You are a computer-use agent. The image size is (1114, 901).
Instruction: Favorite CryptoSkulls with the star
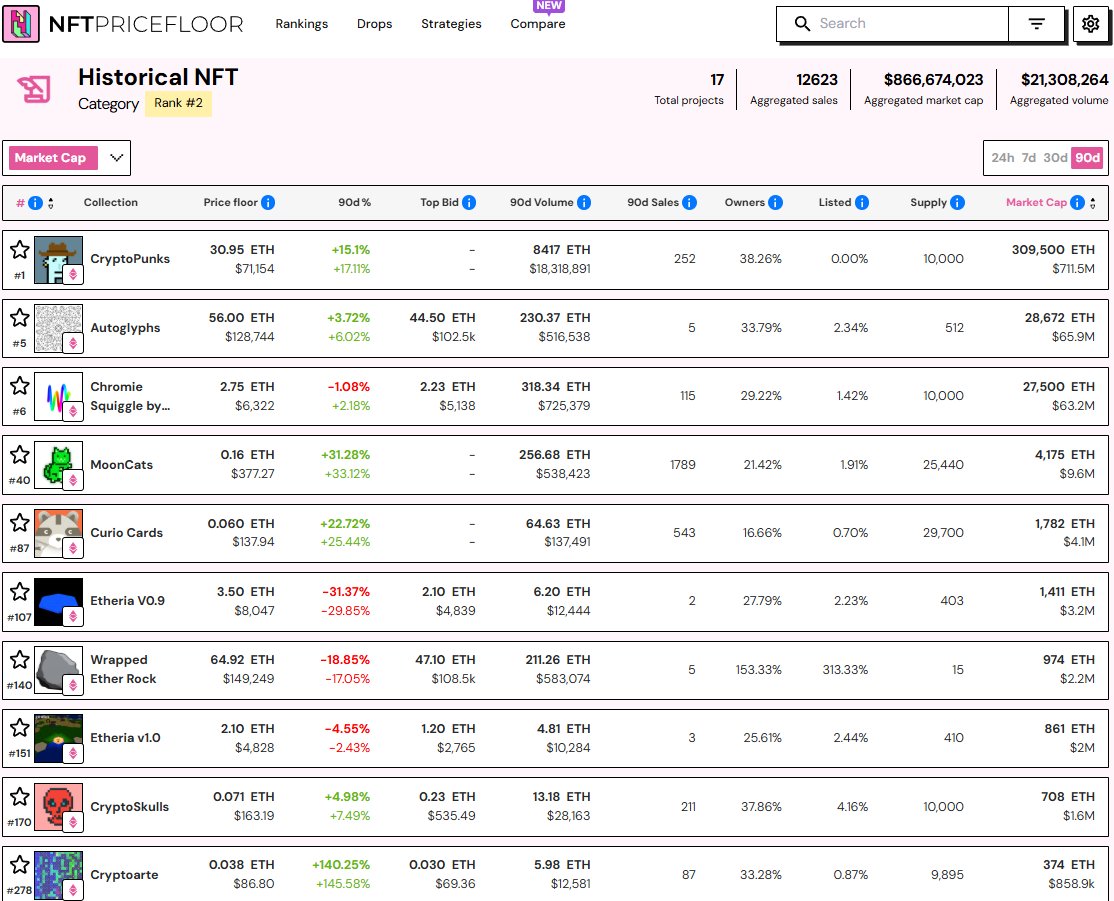coord(20,797)
